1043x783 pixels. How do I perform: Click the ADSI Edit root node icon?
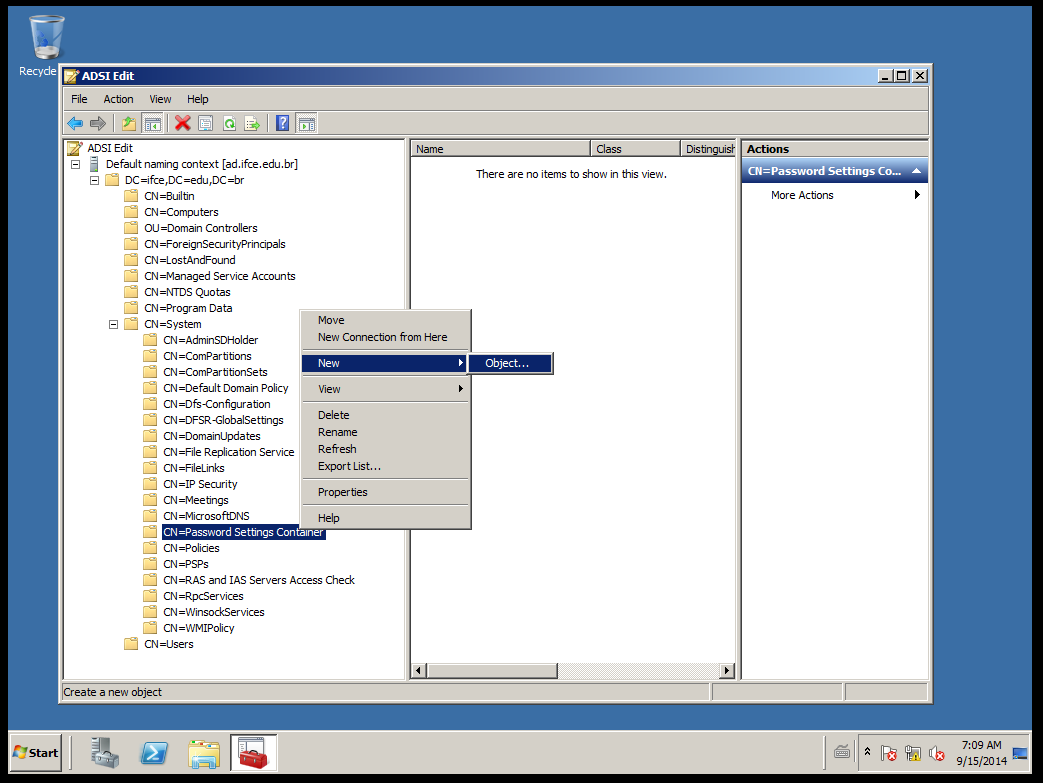(x=74, y=148)
